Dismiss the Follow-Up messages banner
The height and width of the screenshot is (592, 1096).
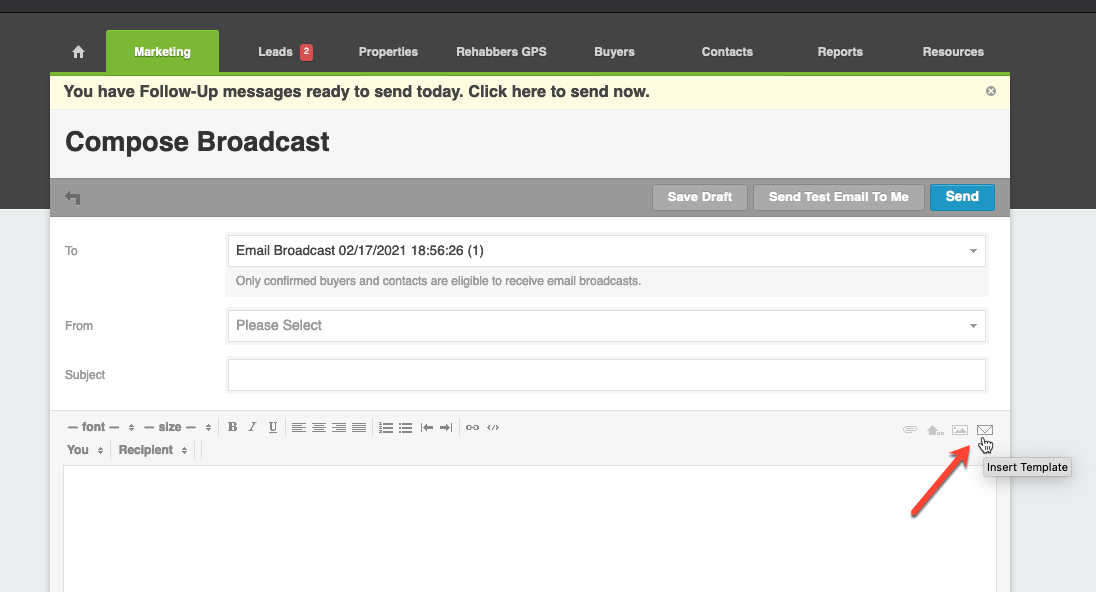[x=990, y=91]
